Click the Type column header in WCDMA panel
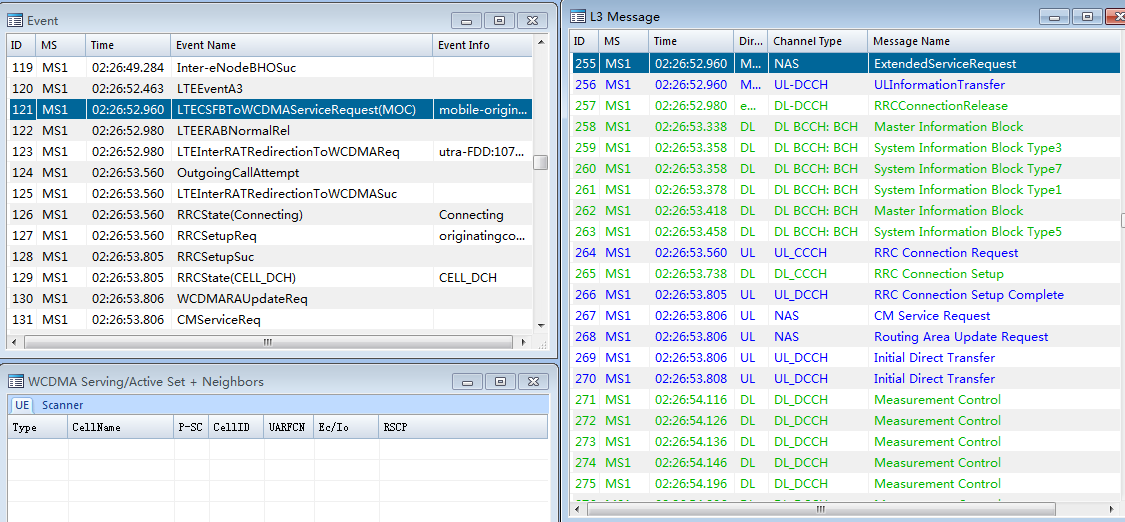 [x=38, y=427]
